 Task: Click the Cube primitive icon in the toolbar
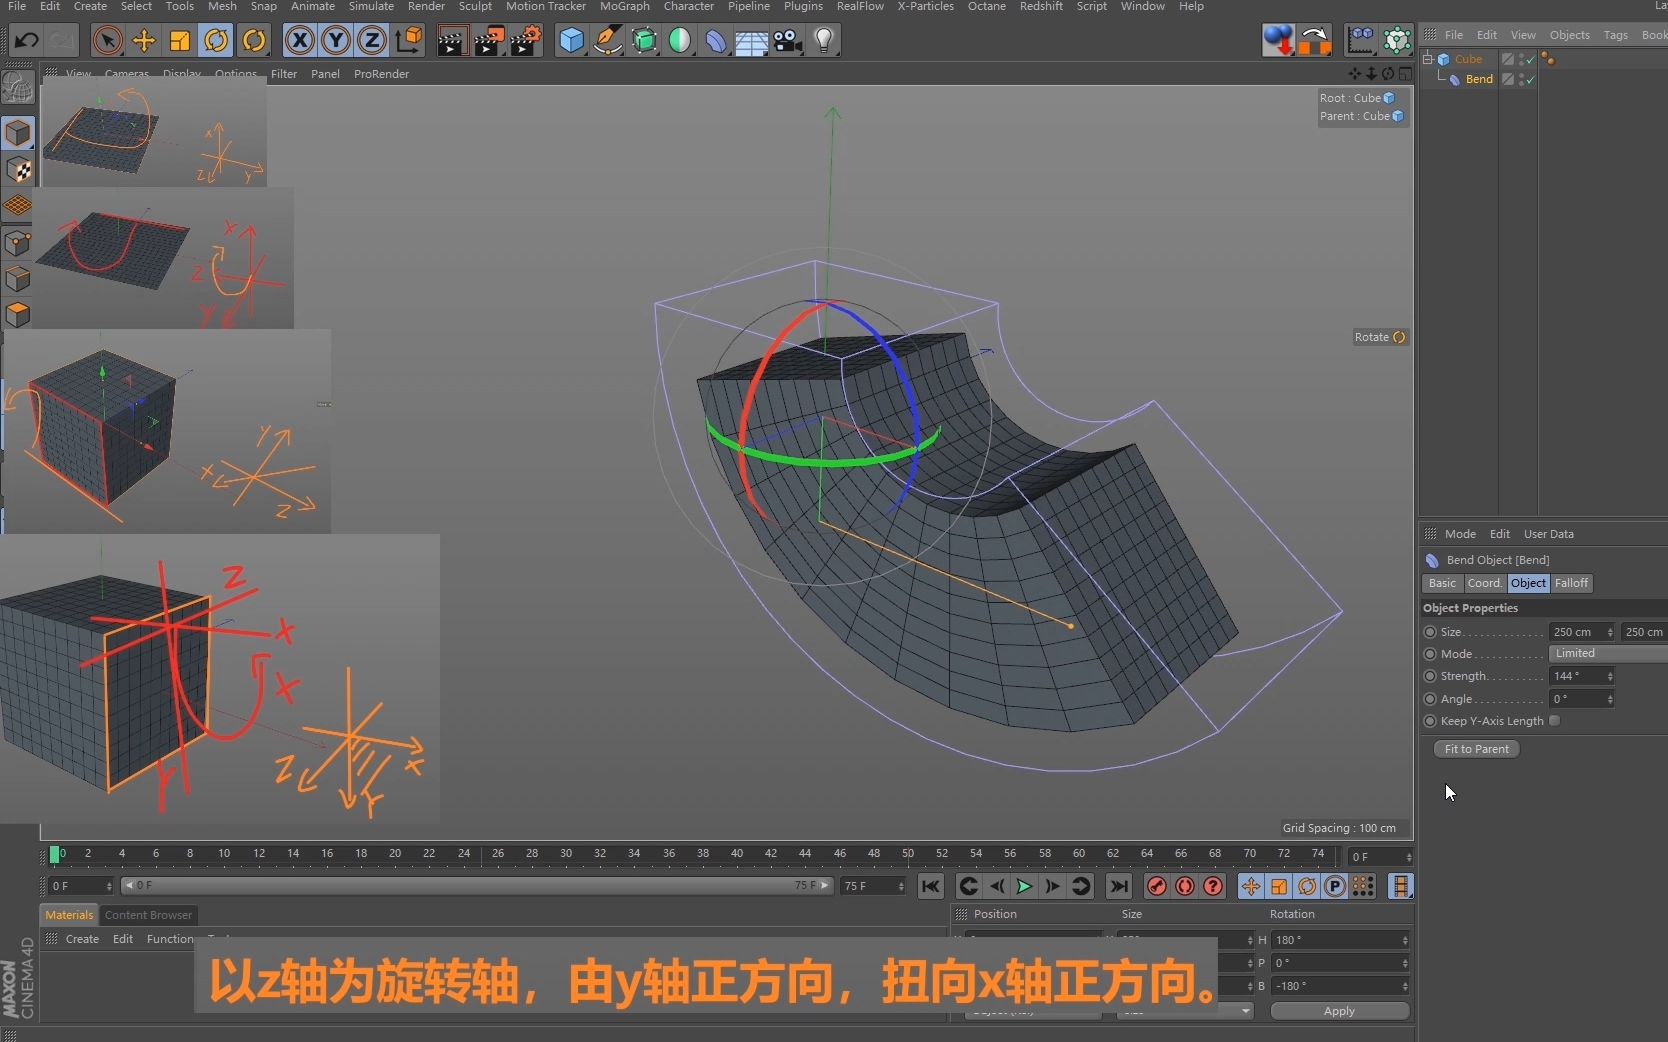[x=570, y=40]
